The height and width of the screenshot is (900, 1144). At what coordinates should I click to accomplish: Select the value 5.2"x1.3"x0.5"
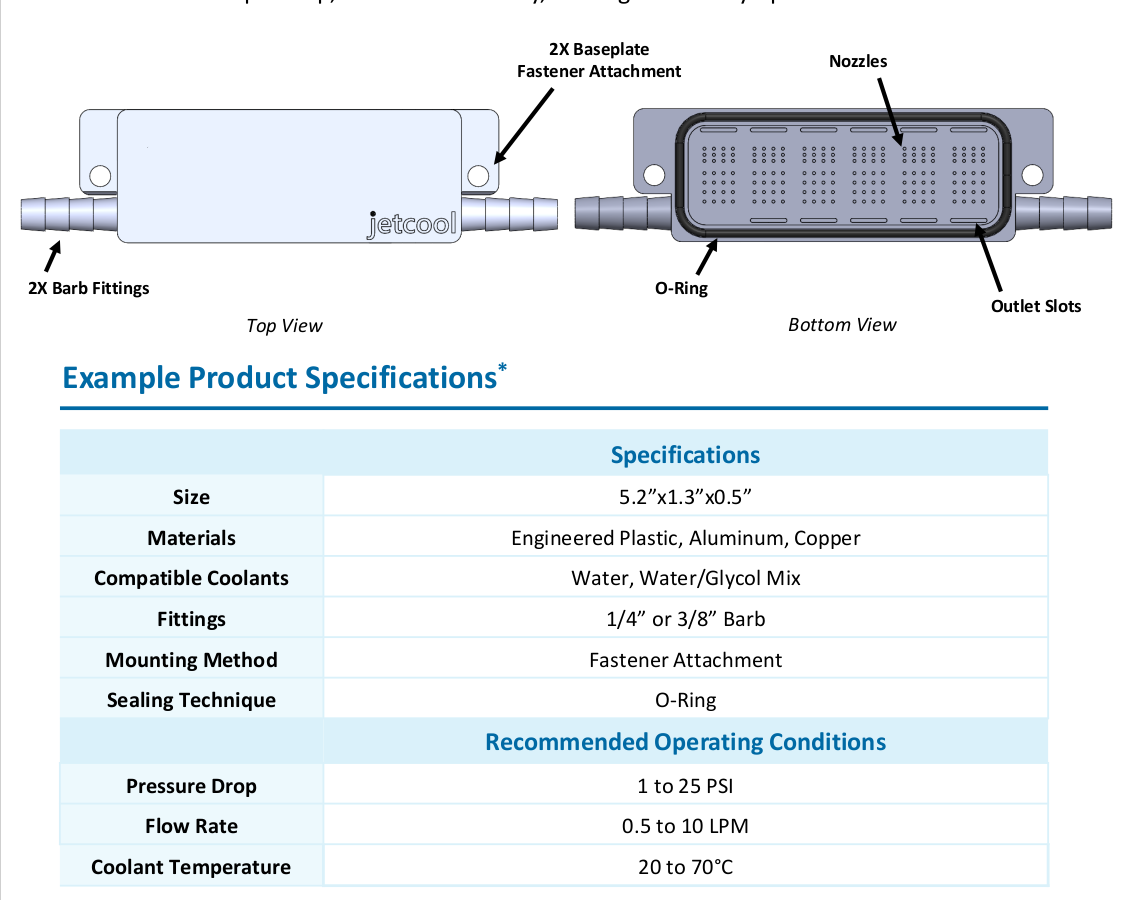(x=685, y=497)
